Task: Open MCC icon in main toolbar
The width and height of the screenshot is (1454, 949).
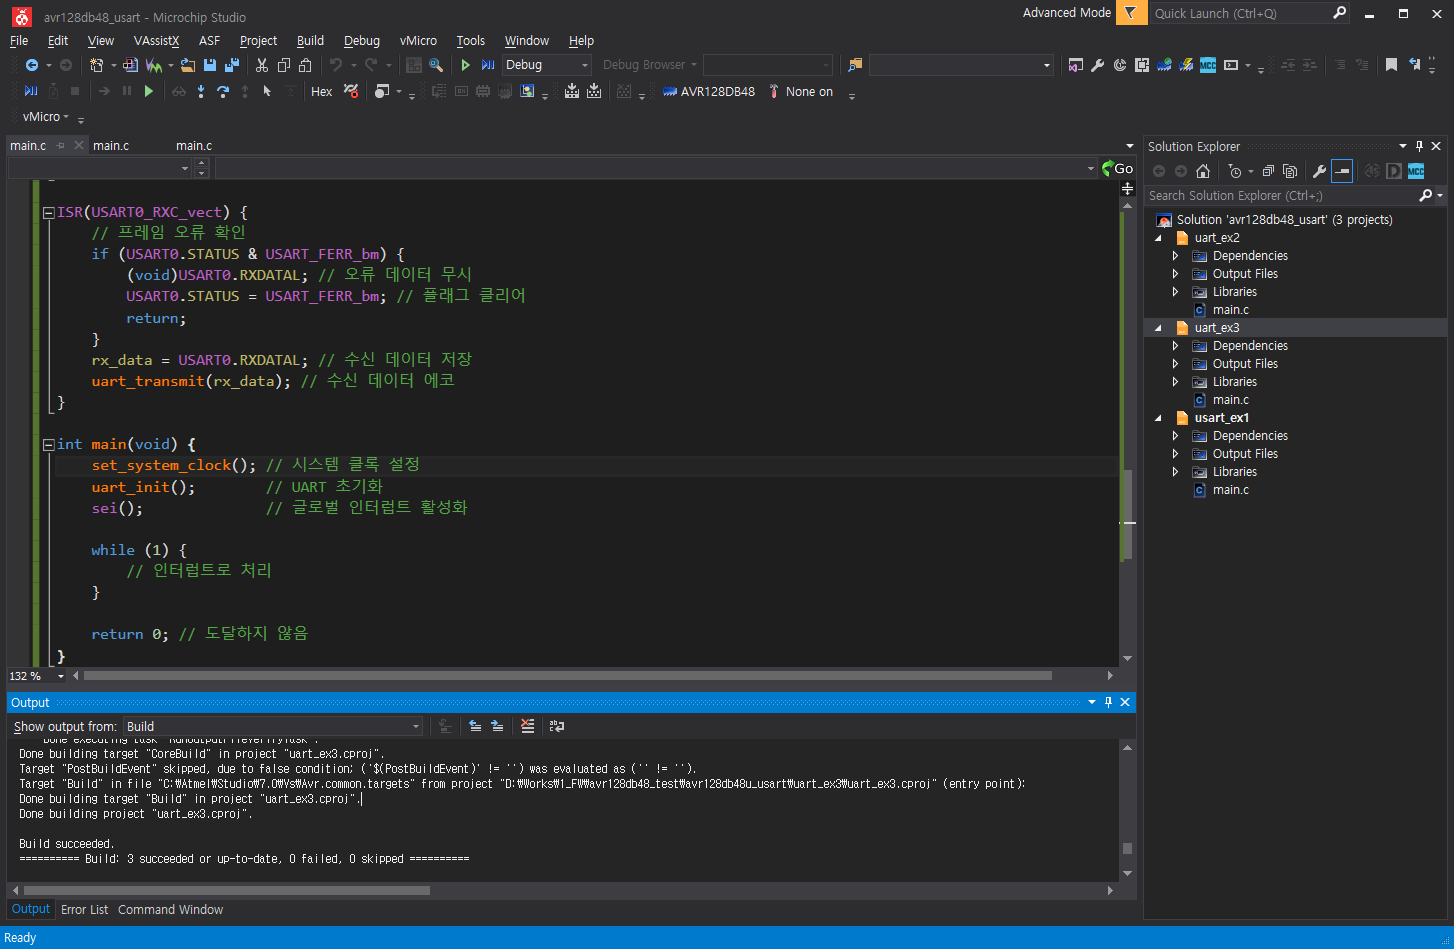Action: click(x=1208, y=65)
